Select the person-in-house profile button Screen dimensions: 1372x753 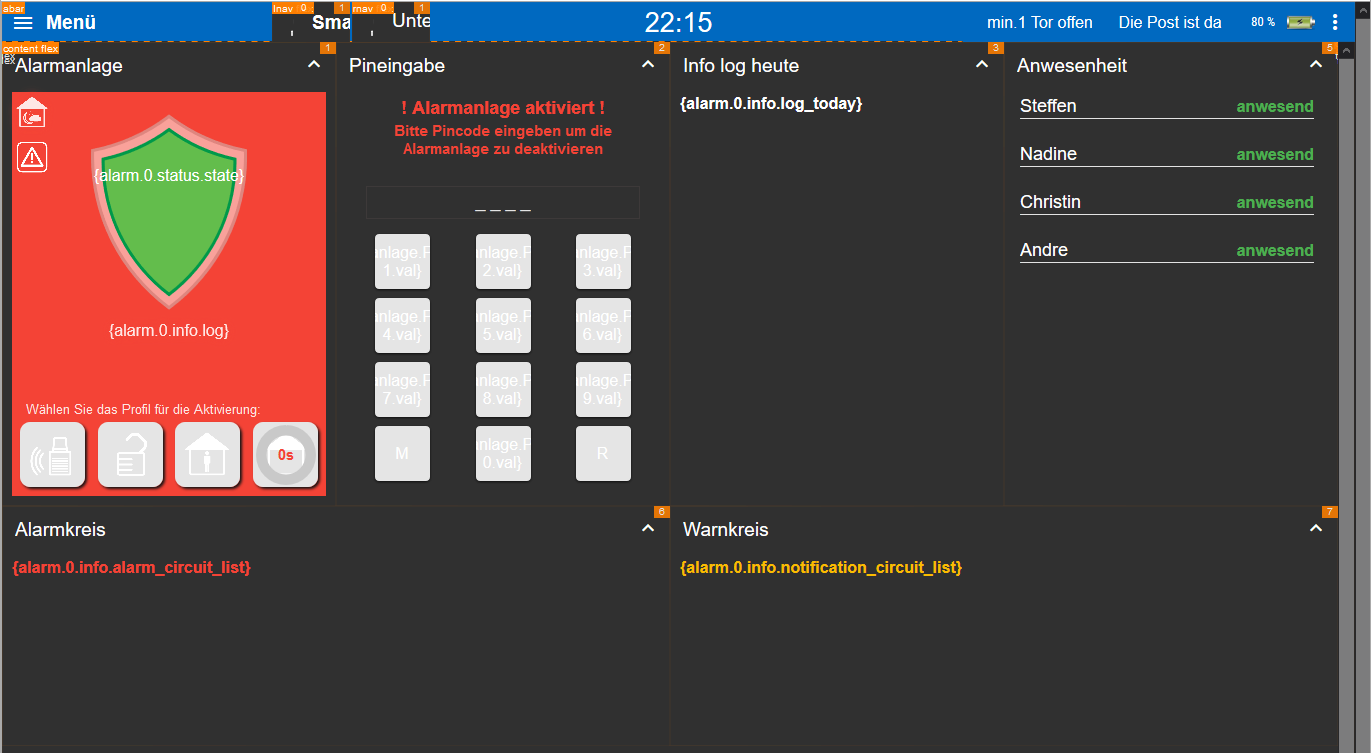pyautogui.click(x=208, y=455)
